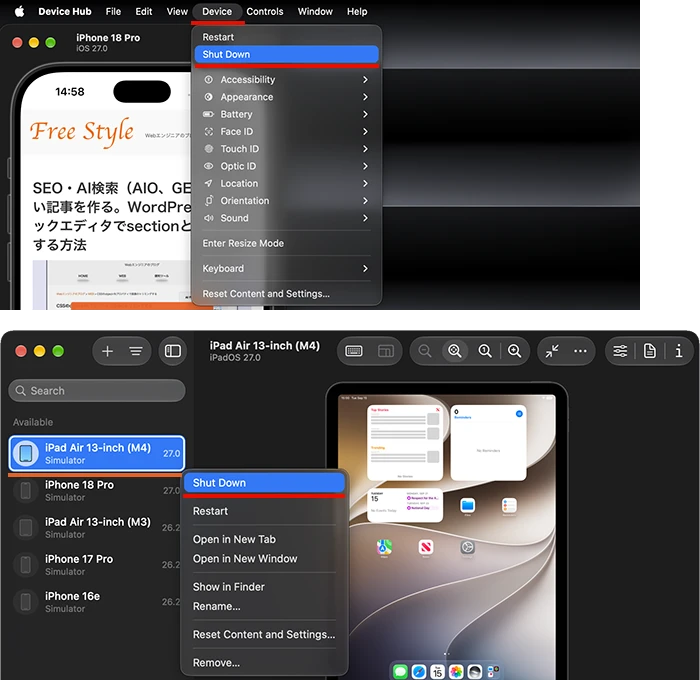
Task: Choose Restart in the Device menu
Action: pyautogui.click(x=287, y=37)
